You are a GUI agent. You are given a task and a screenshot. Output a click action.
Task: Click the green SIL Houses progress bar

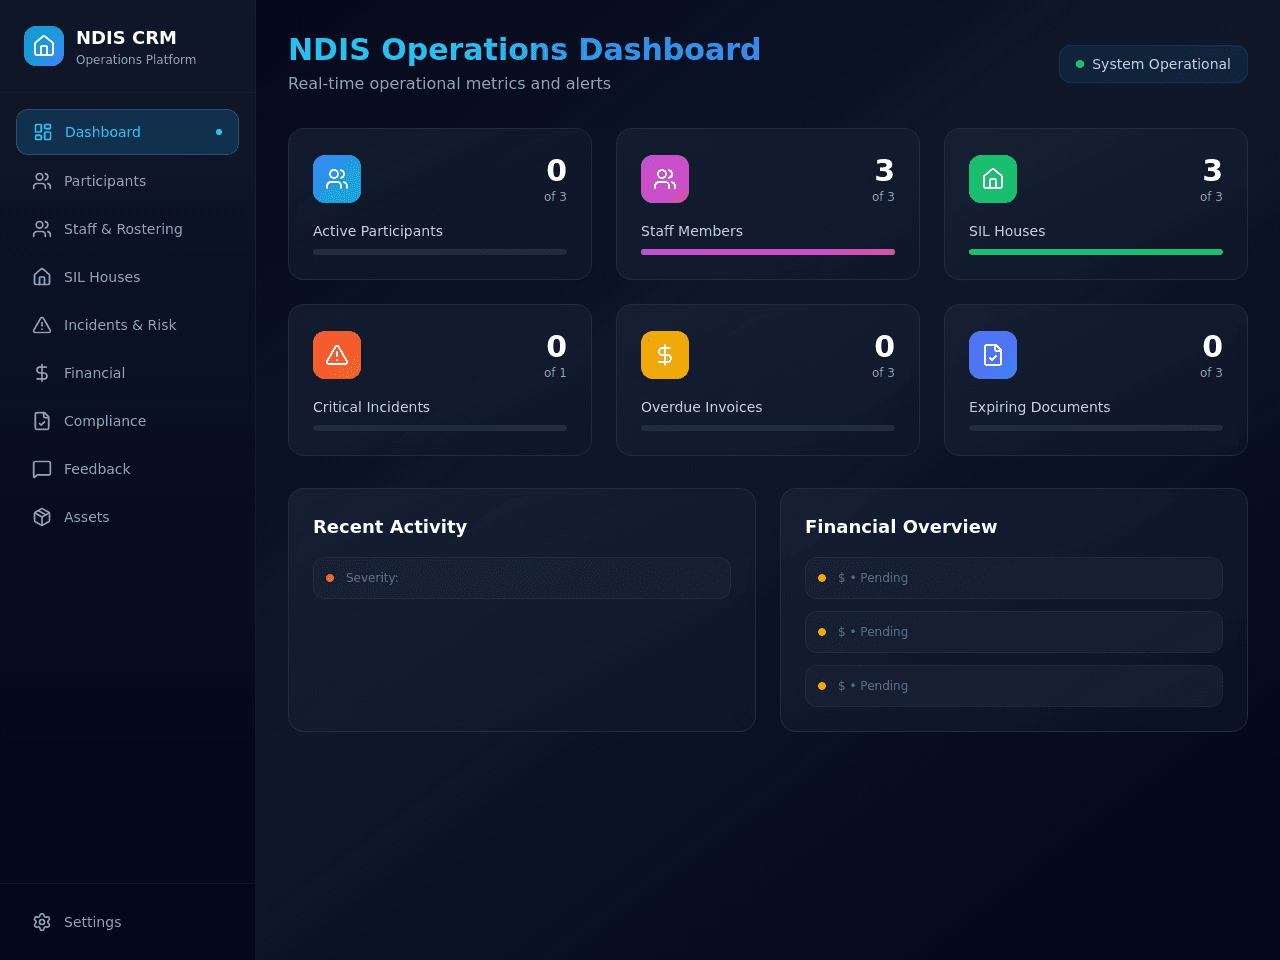pos(1096,252)
